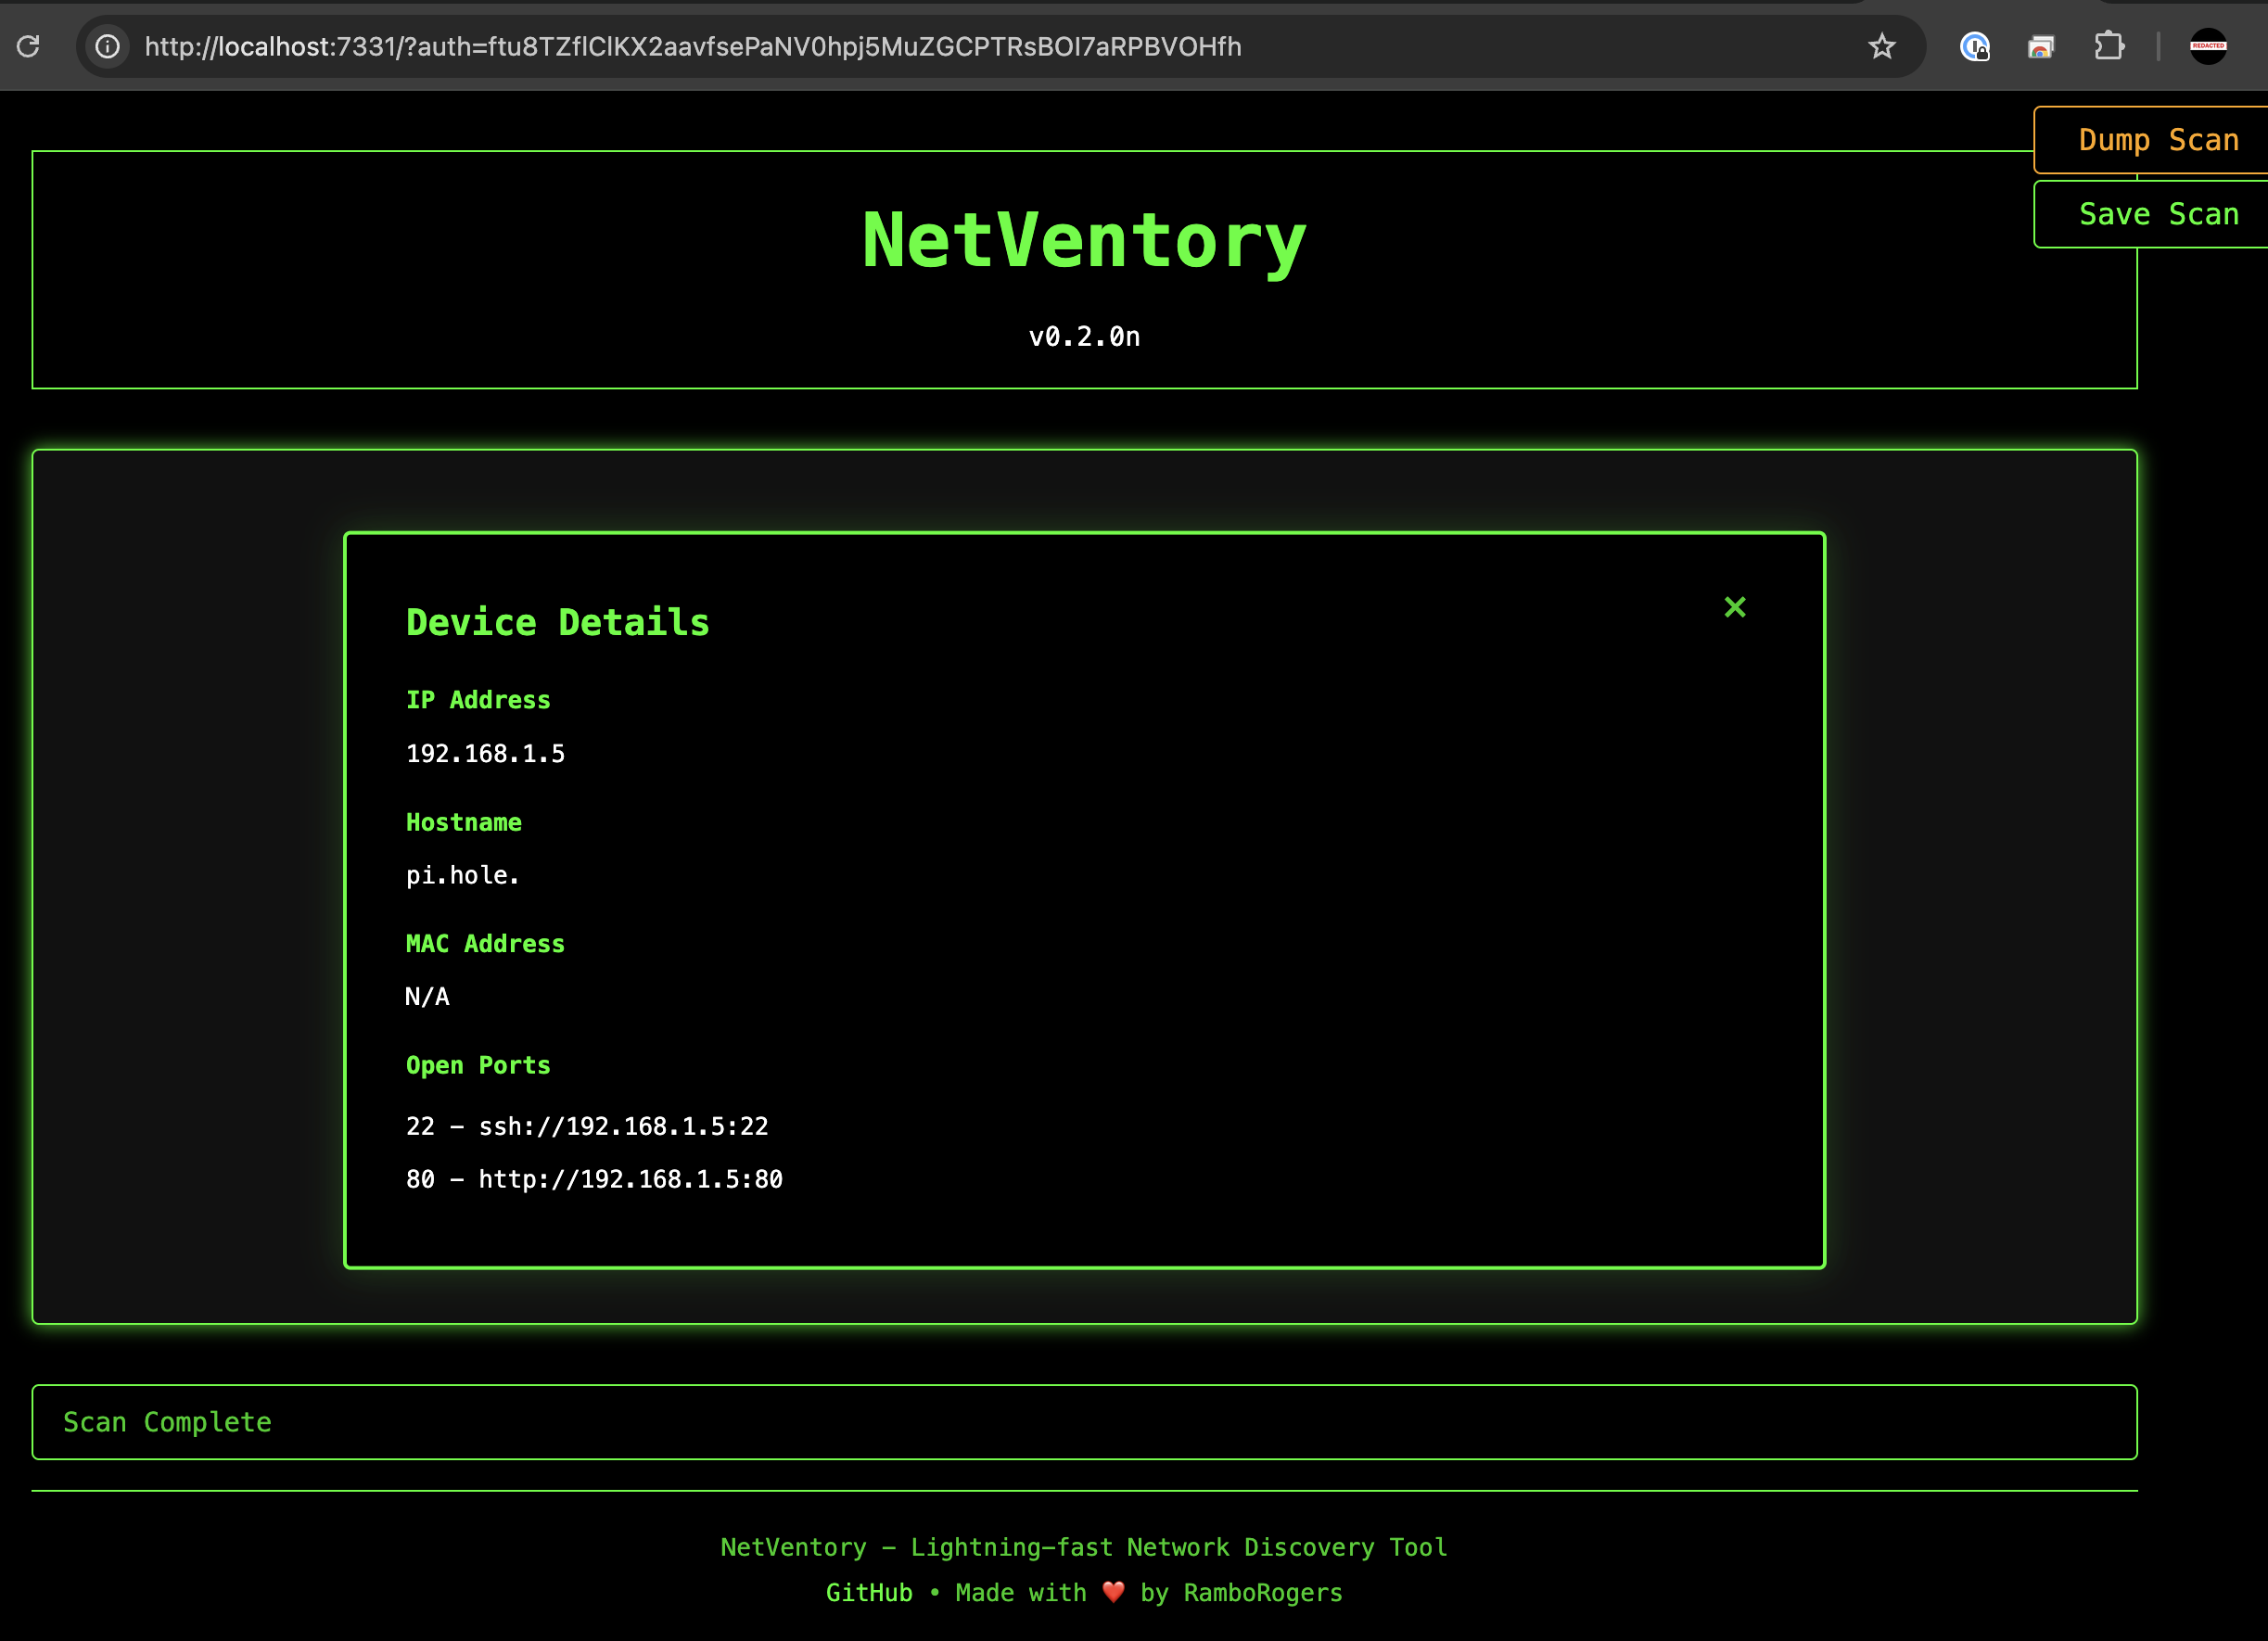Close the Device Details panel
Screen dimensions: 2268x1641
pyautogui.click(x=1733, y=607)
